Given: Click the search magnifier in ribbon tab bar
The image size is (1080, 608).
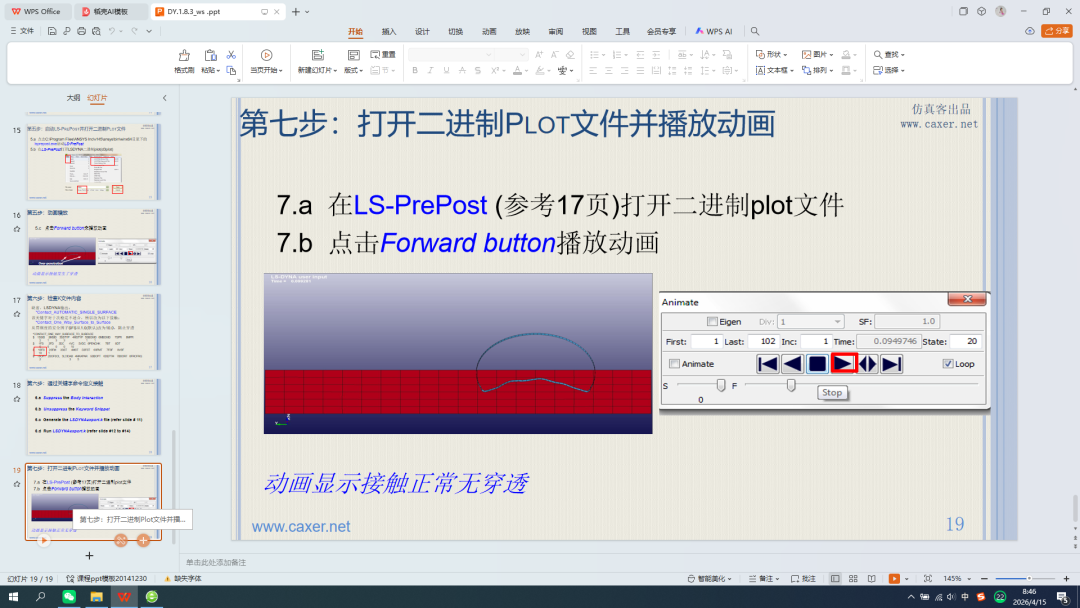Looking at the screenshot, I should 755,31.
